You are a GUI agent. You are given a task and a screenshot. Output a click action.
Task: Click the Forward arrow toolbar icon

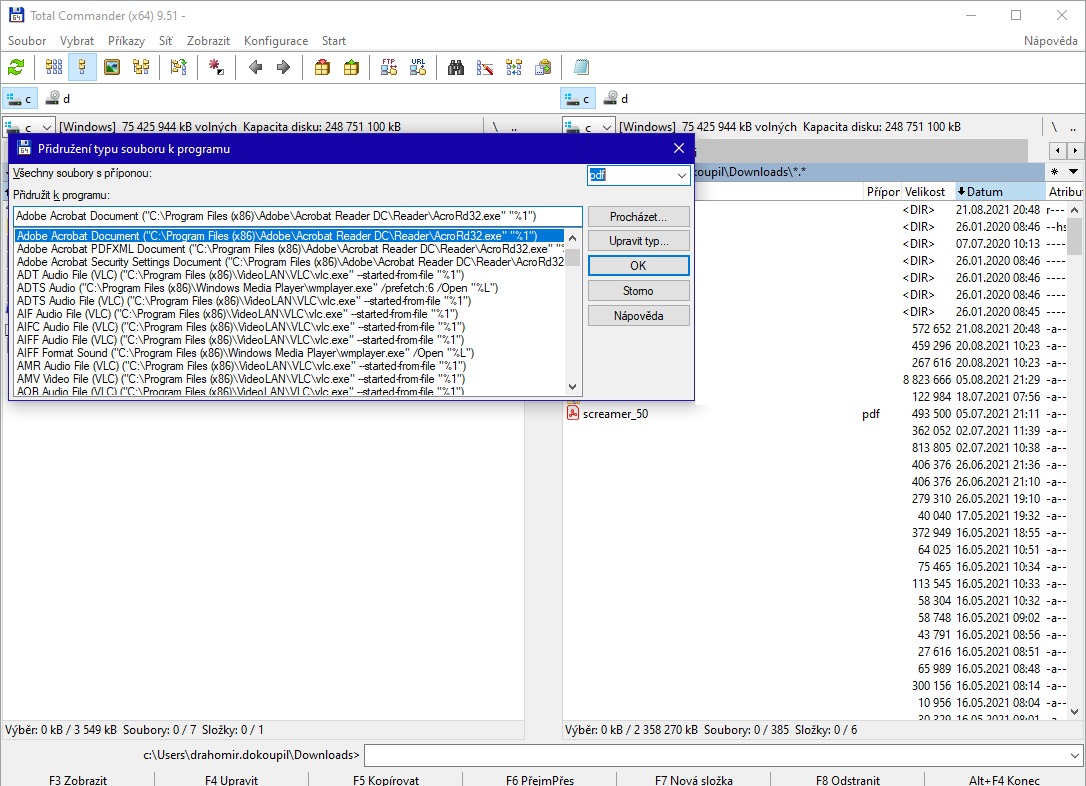[x=283, y=68]
